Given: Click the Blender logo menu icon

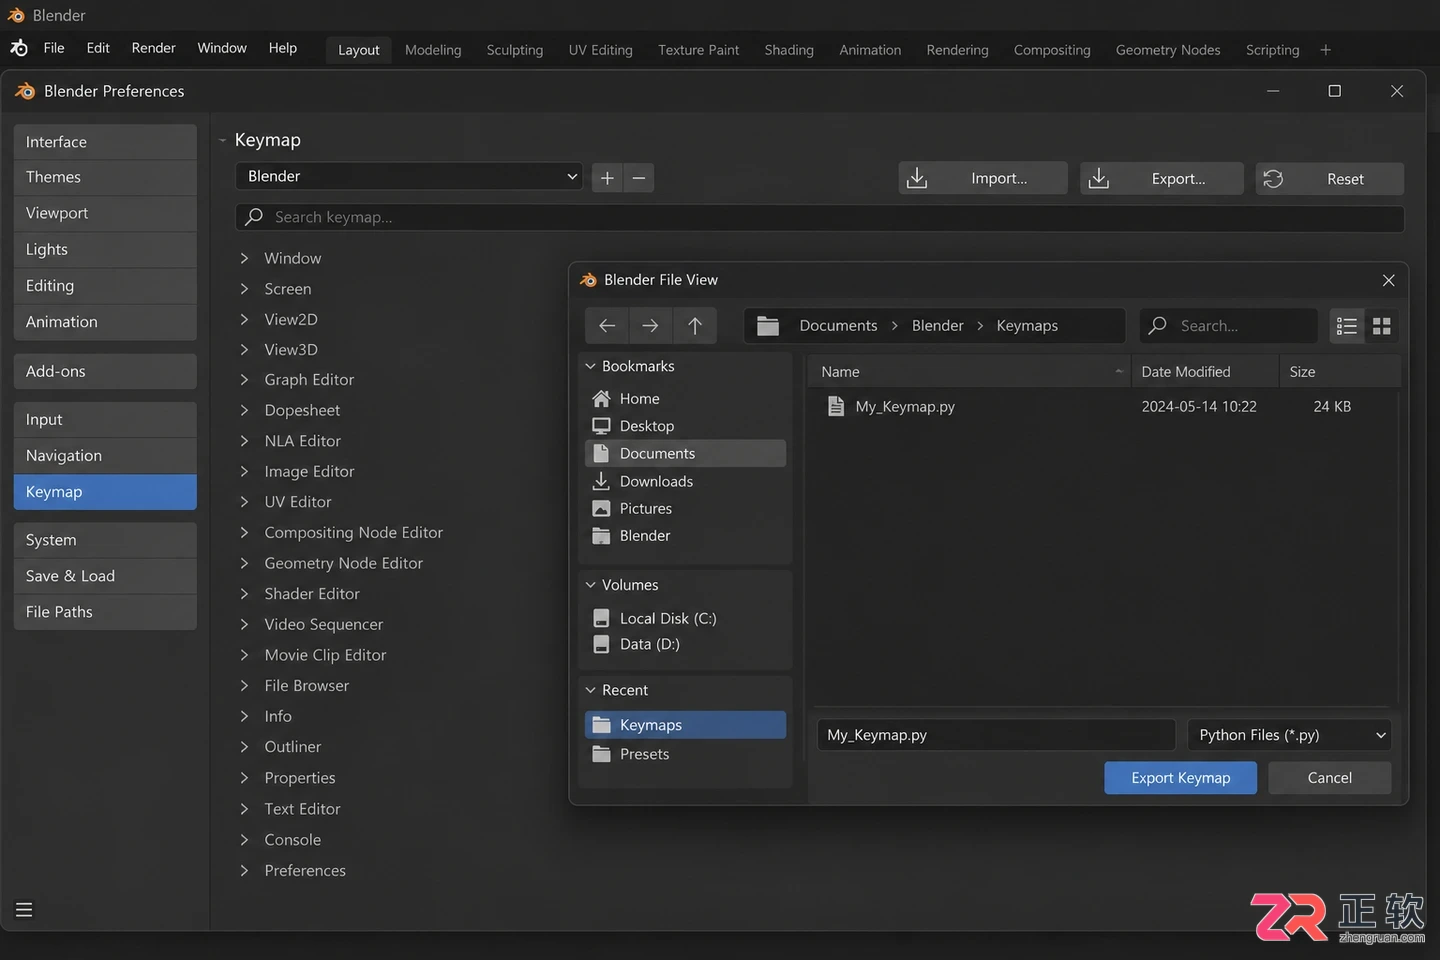Looking at the screenshot, I should (19, 48).
